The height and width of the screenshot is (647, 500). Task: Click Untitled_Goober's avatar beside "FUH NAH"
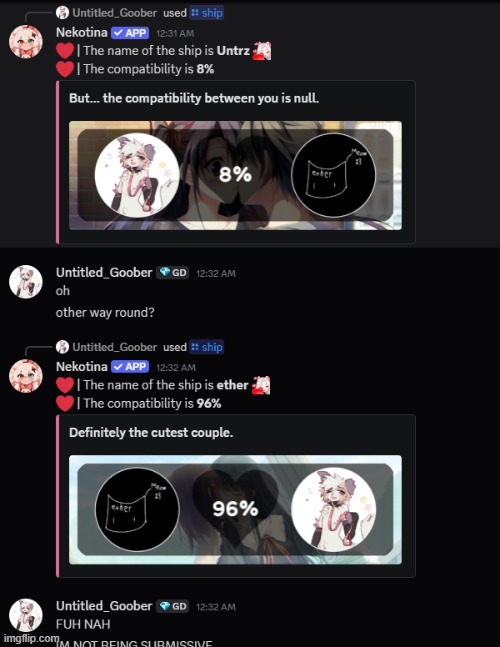tap(26, 615)
